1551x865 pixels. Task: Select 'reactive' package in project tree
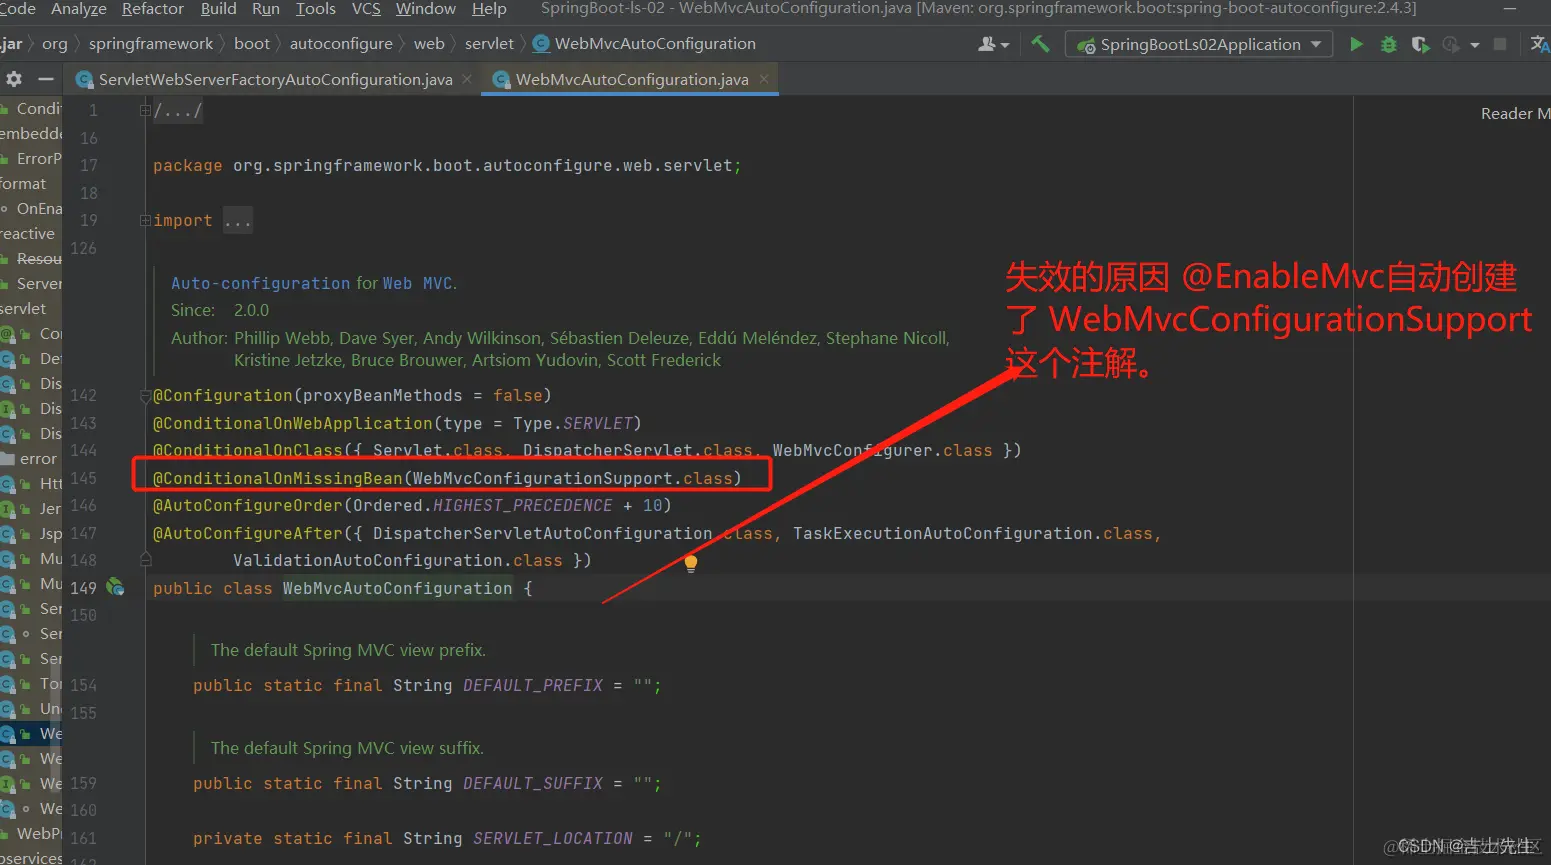(x=28, y=233)
